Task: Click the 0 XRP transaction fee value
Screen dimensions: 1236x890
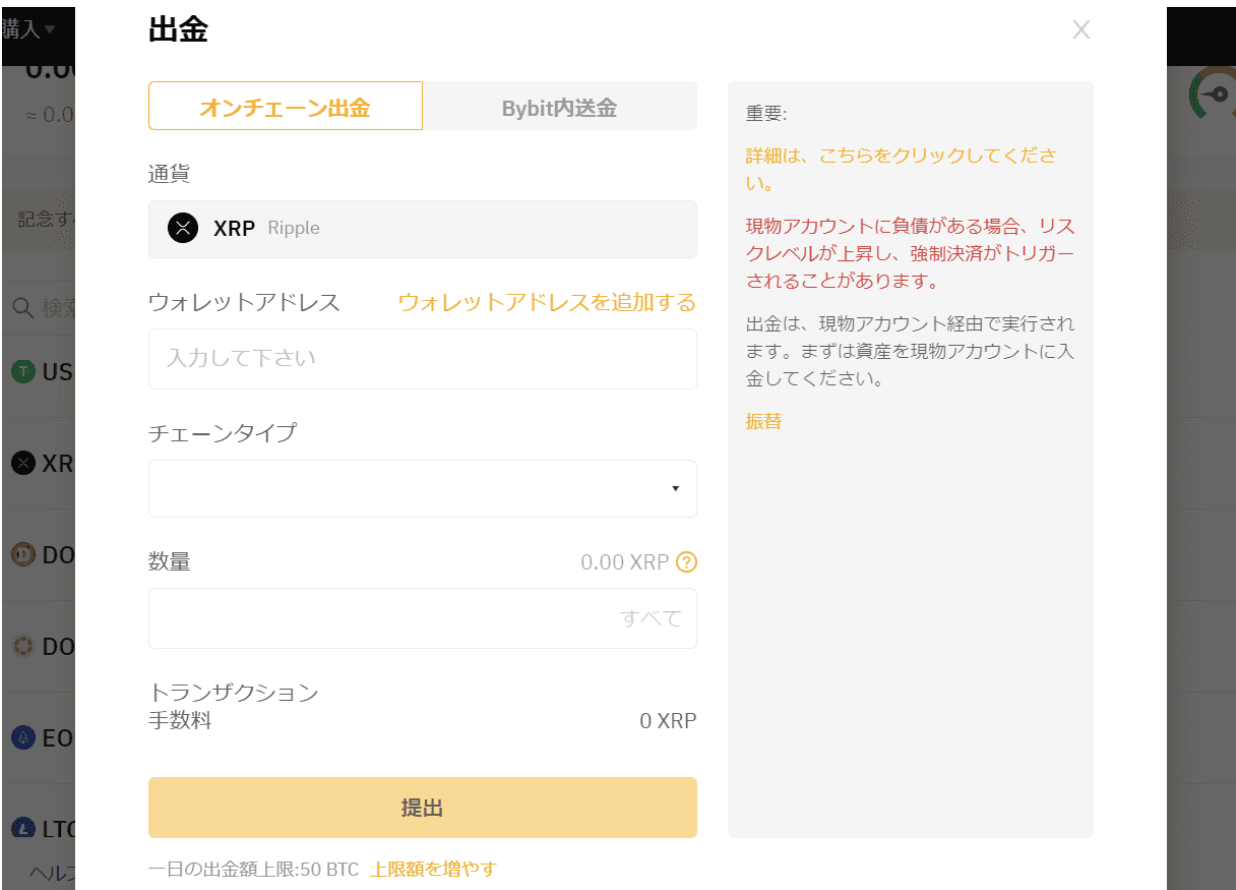Action: pos(668,720)
